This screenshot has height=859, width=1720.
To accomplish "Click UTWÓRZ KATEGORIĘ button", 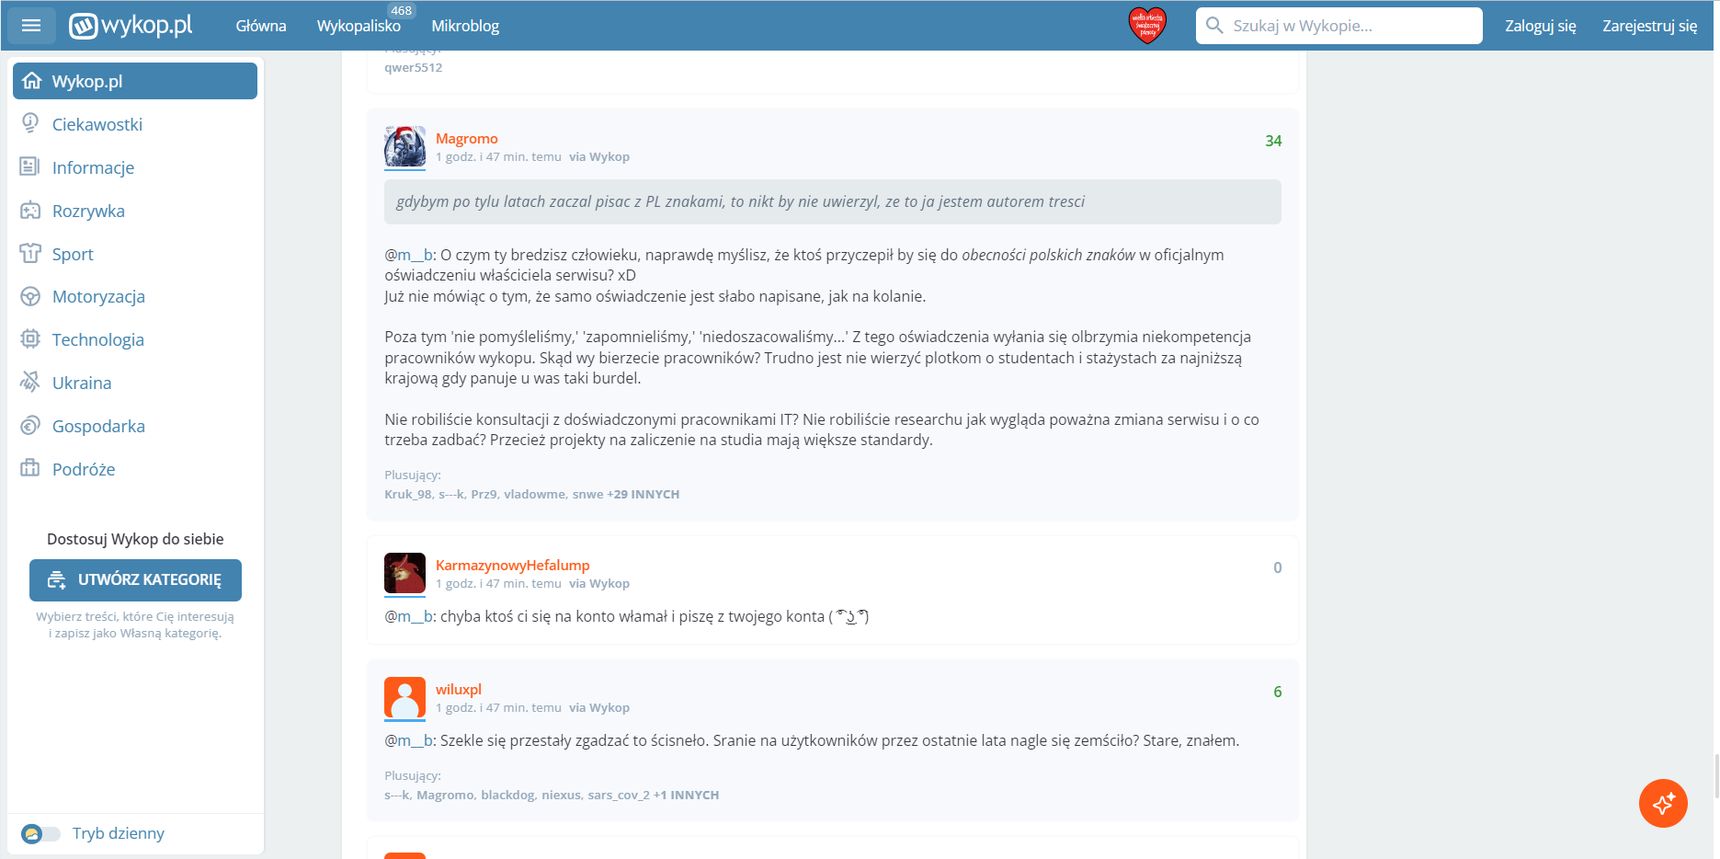I will click(x=135, y=580).
